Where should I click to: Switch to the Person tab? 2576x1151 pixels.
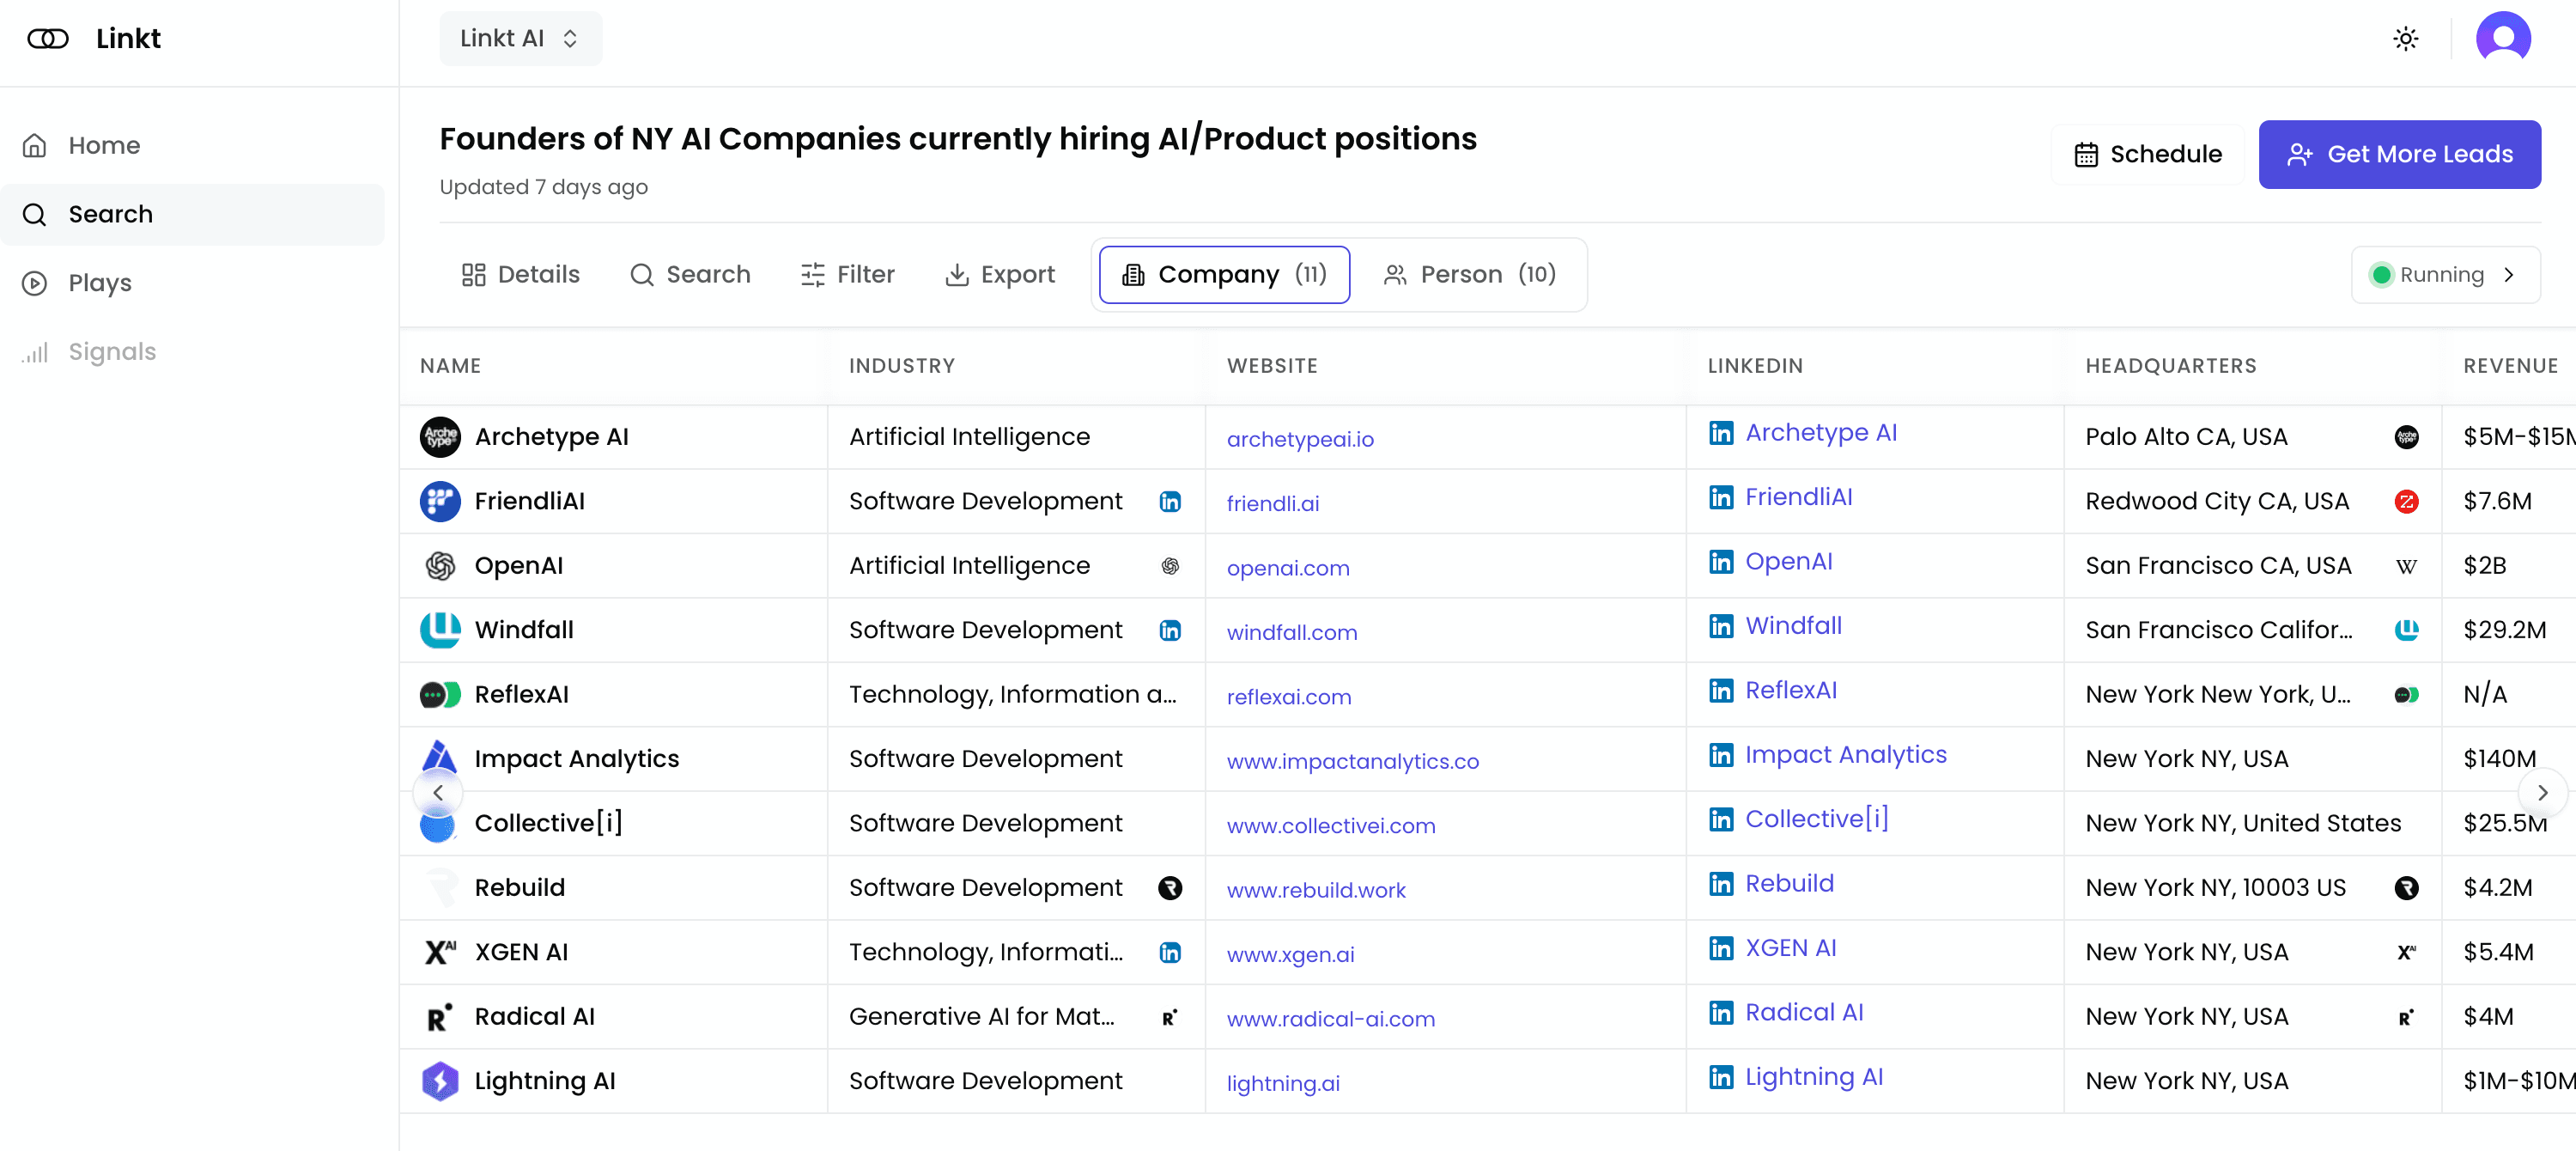tap(1472, 274)
